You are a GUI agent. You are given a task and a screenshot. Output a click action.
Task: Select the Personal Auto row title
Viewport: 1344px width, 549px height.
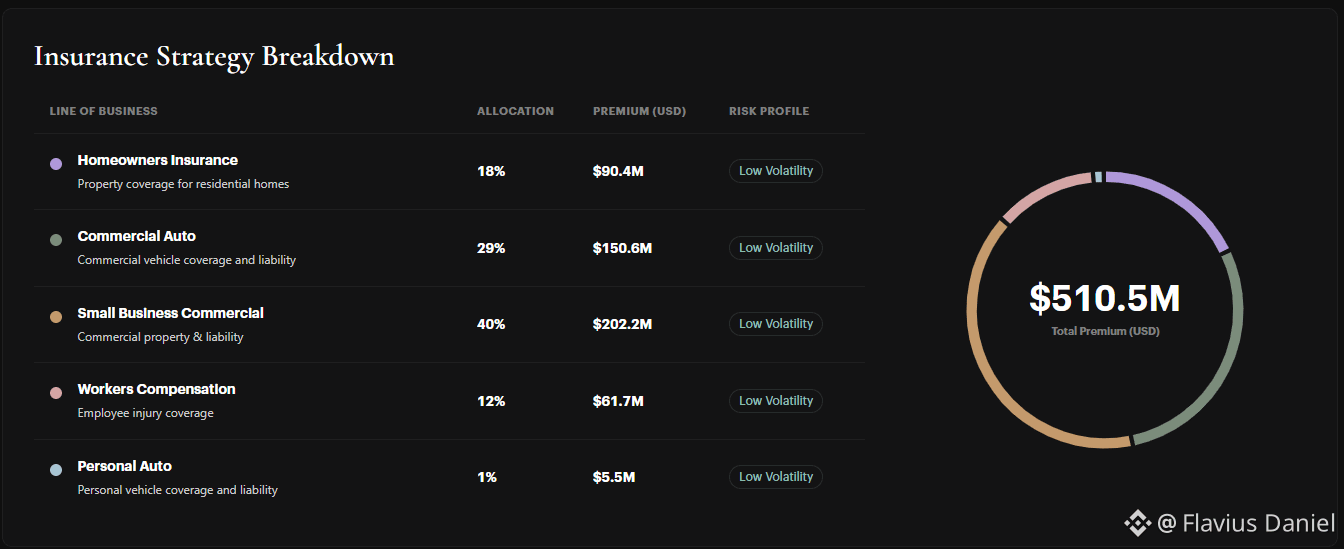point(125,466)
